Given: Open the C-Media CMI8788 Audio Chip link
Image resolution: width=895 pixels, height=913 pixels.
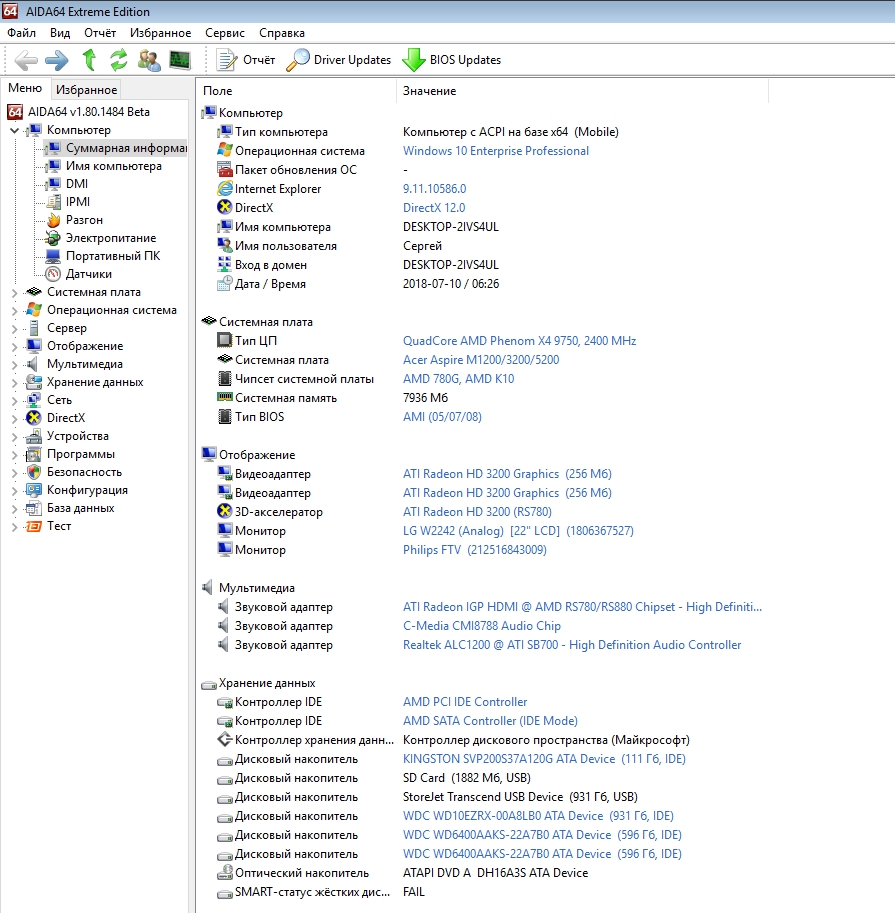Looking at the screenshot, I should coord(482,626).
